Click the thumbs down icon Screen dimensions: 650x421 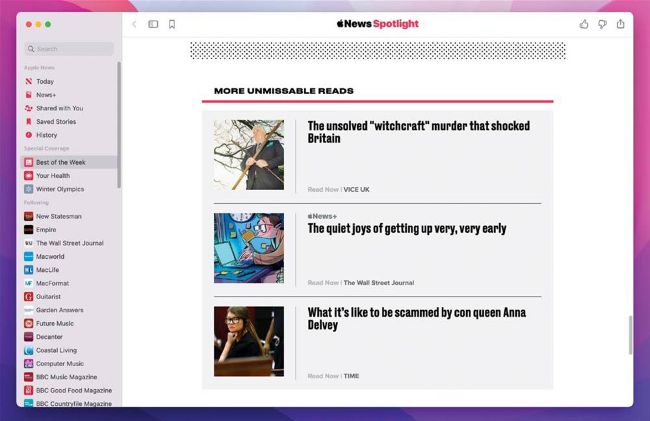[602, 24]
